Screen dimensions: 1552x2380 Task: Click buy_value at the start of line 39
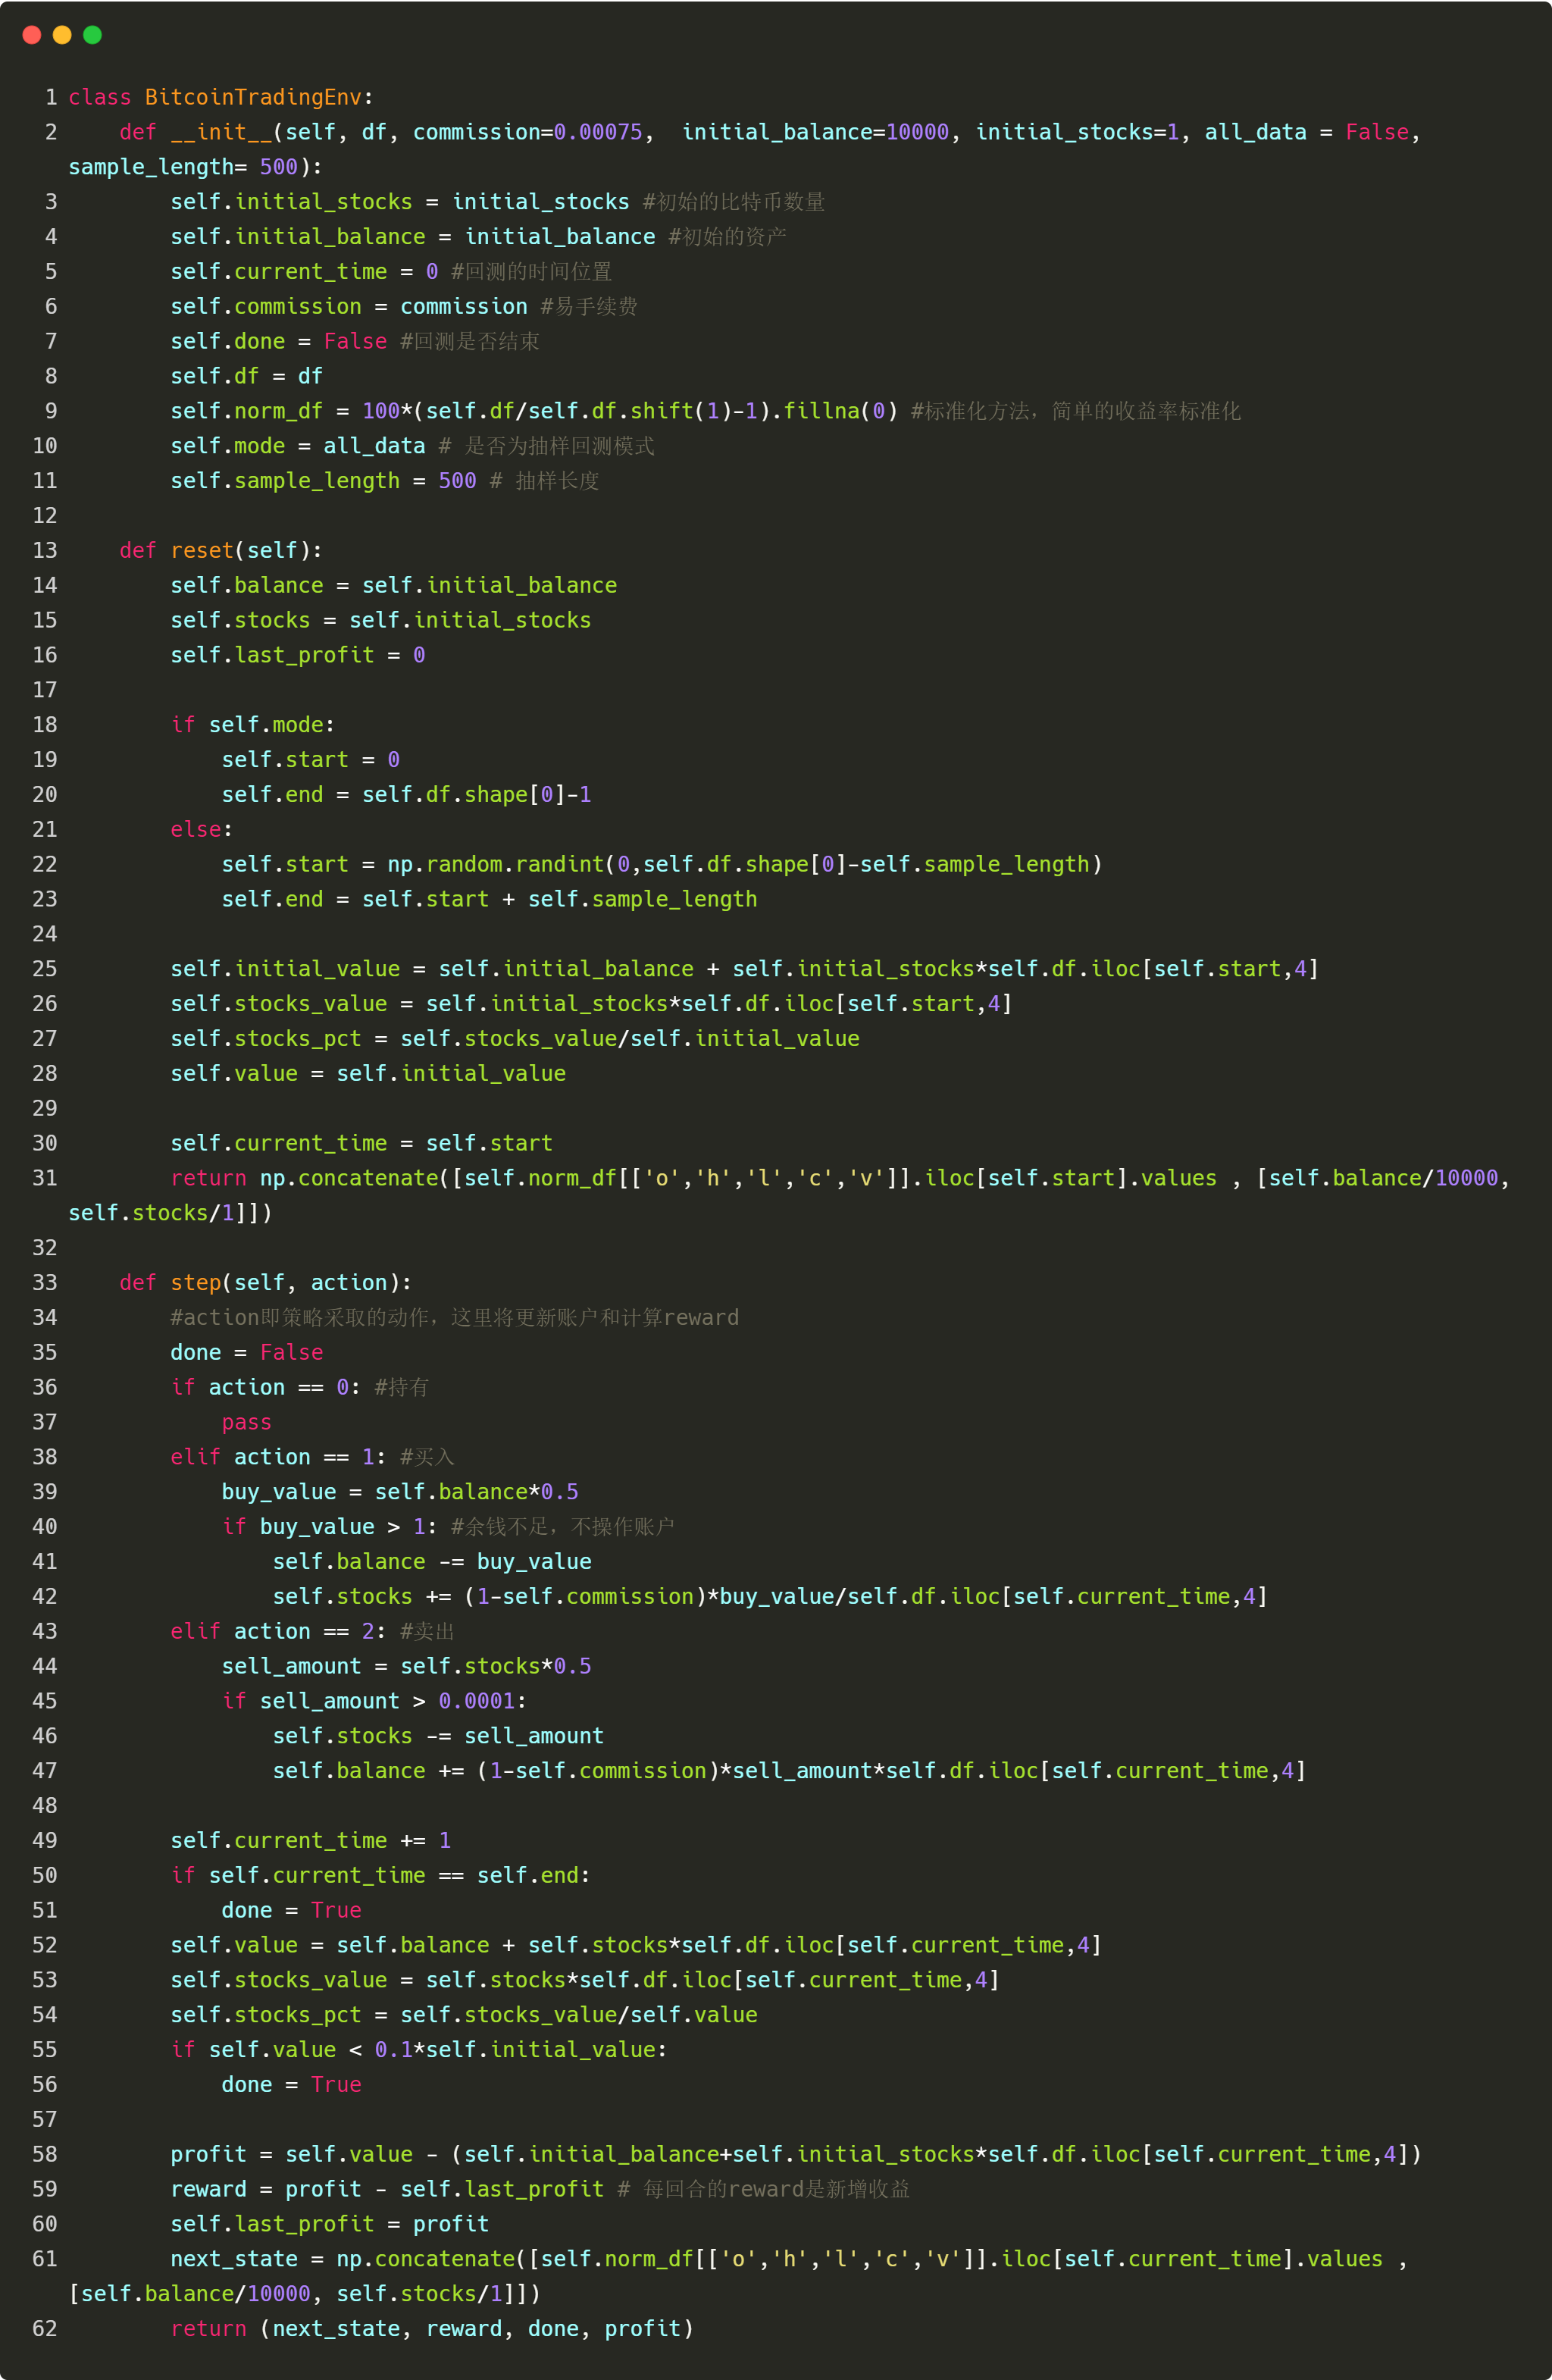279,1492
